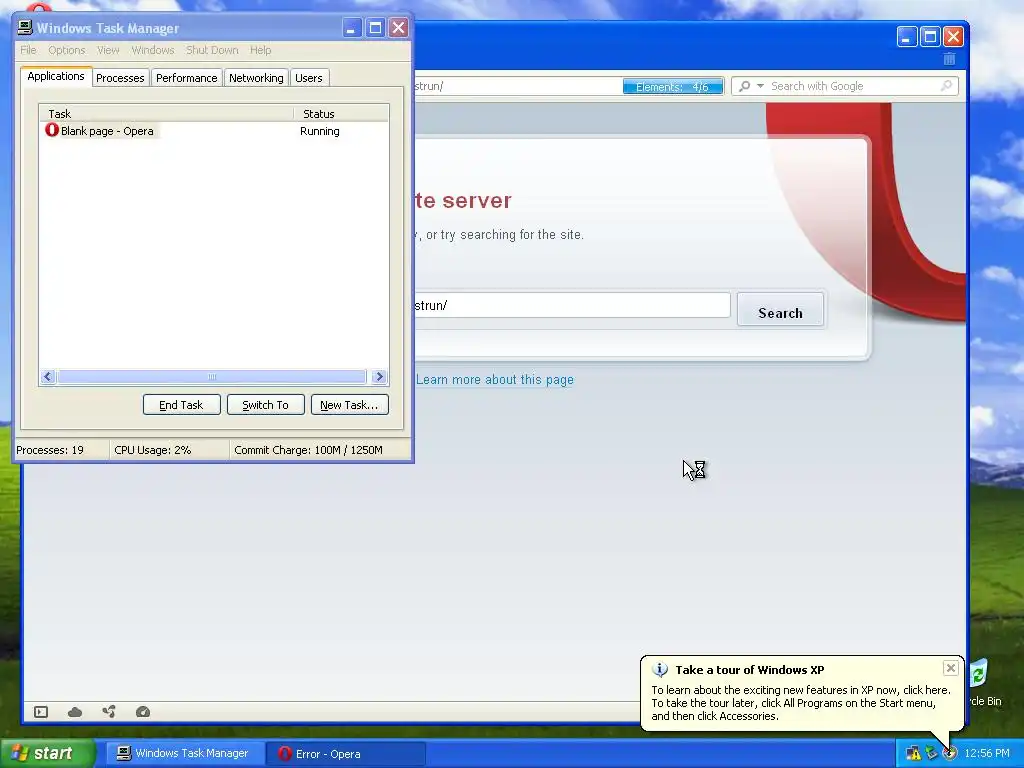Viewport: 1024px width, 768px height.
Task: Close the Windows XP tour balloon
Action: 951,667
